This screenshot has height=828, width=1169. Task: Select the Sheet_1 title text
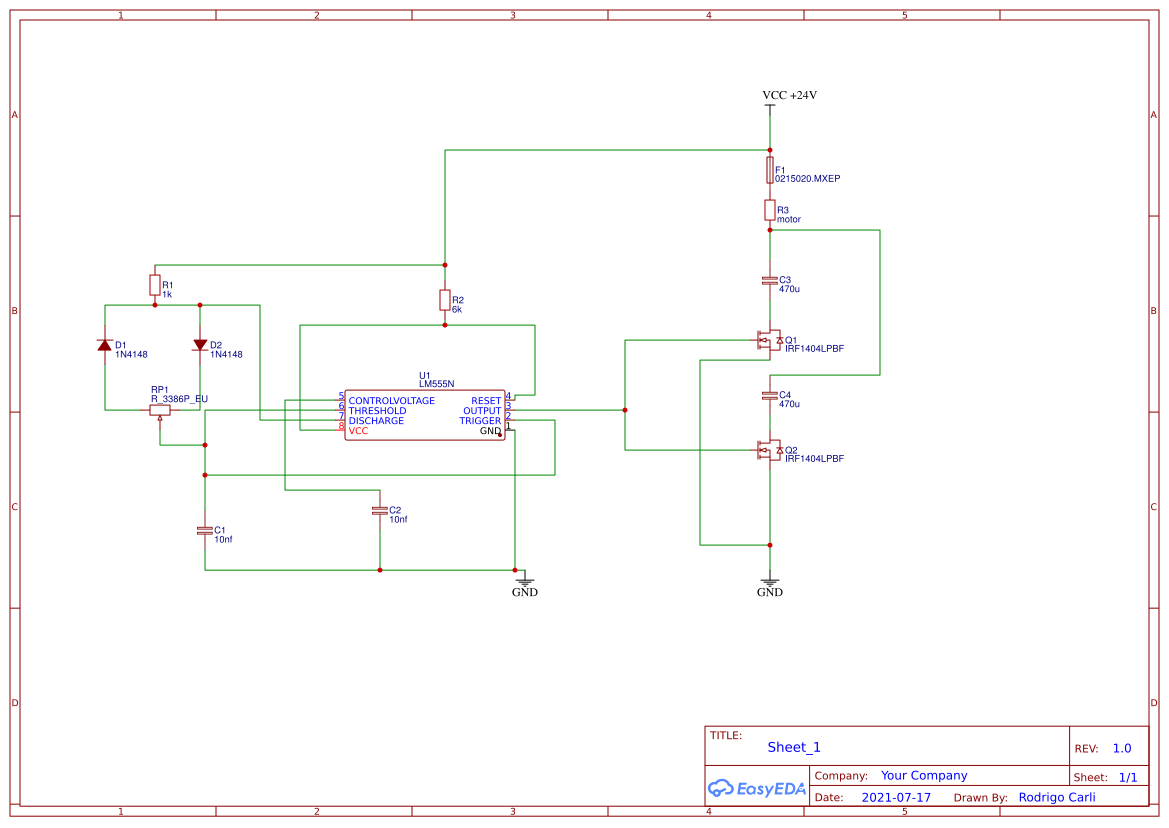793,747
